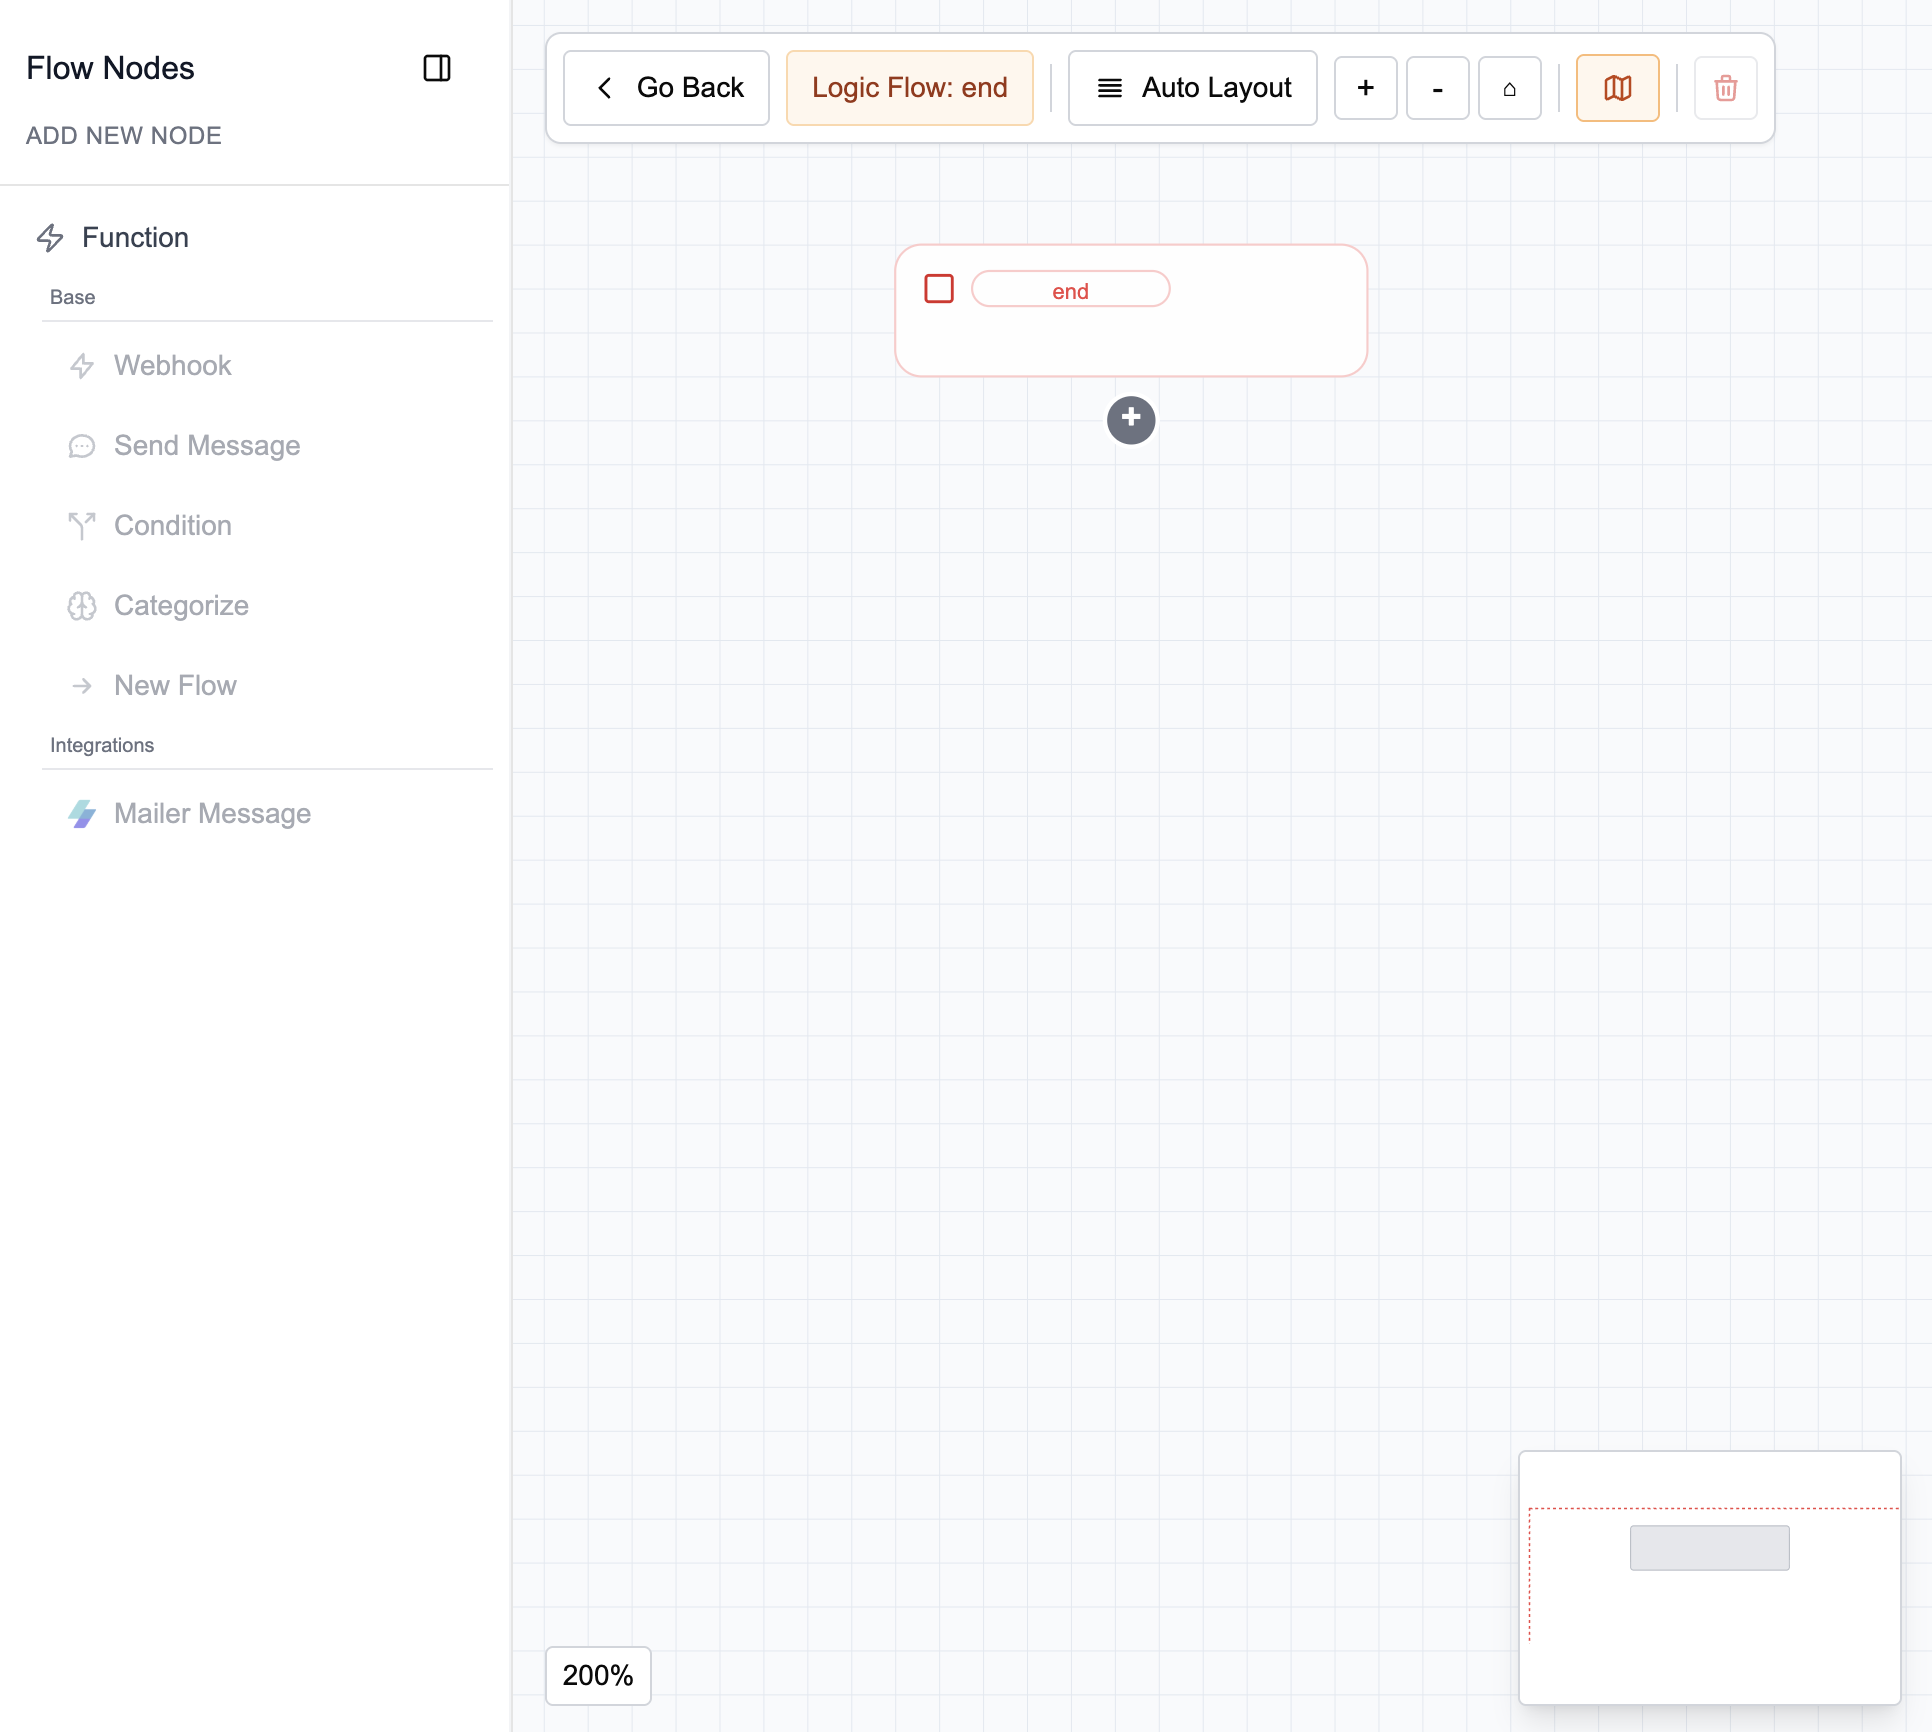The image size is (1932, 1732).
Task: Select the Logic Flow: end label
Action: pos(909,88)
